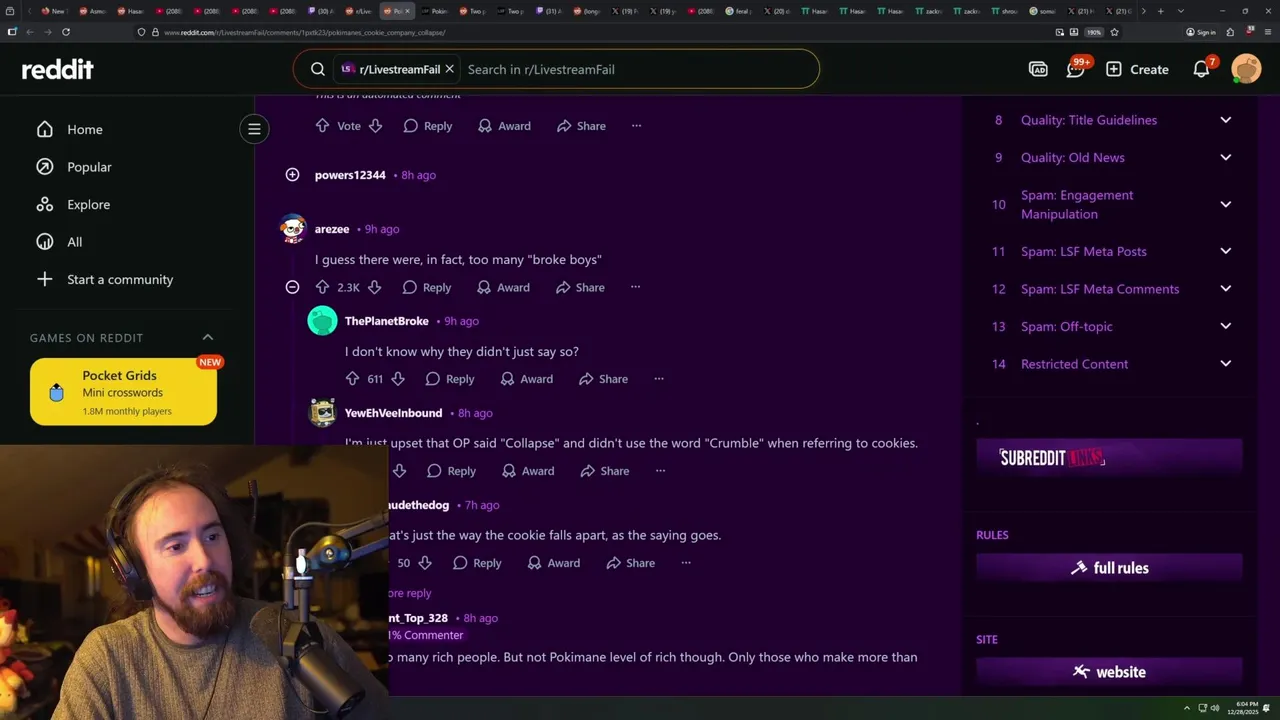Open the user avatar menu
This screenshot has width=1280, height=720.
[x=1246, y=69]
